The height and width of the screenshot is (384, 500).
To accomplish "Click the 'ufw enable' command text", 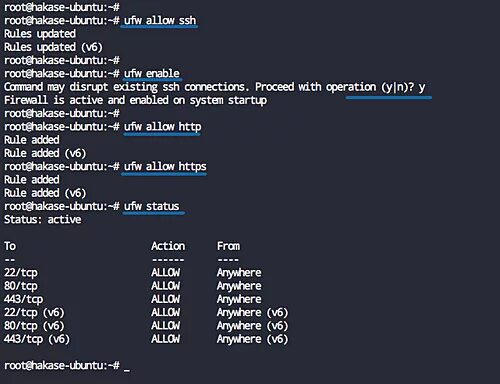I will [152, 74].
